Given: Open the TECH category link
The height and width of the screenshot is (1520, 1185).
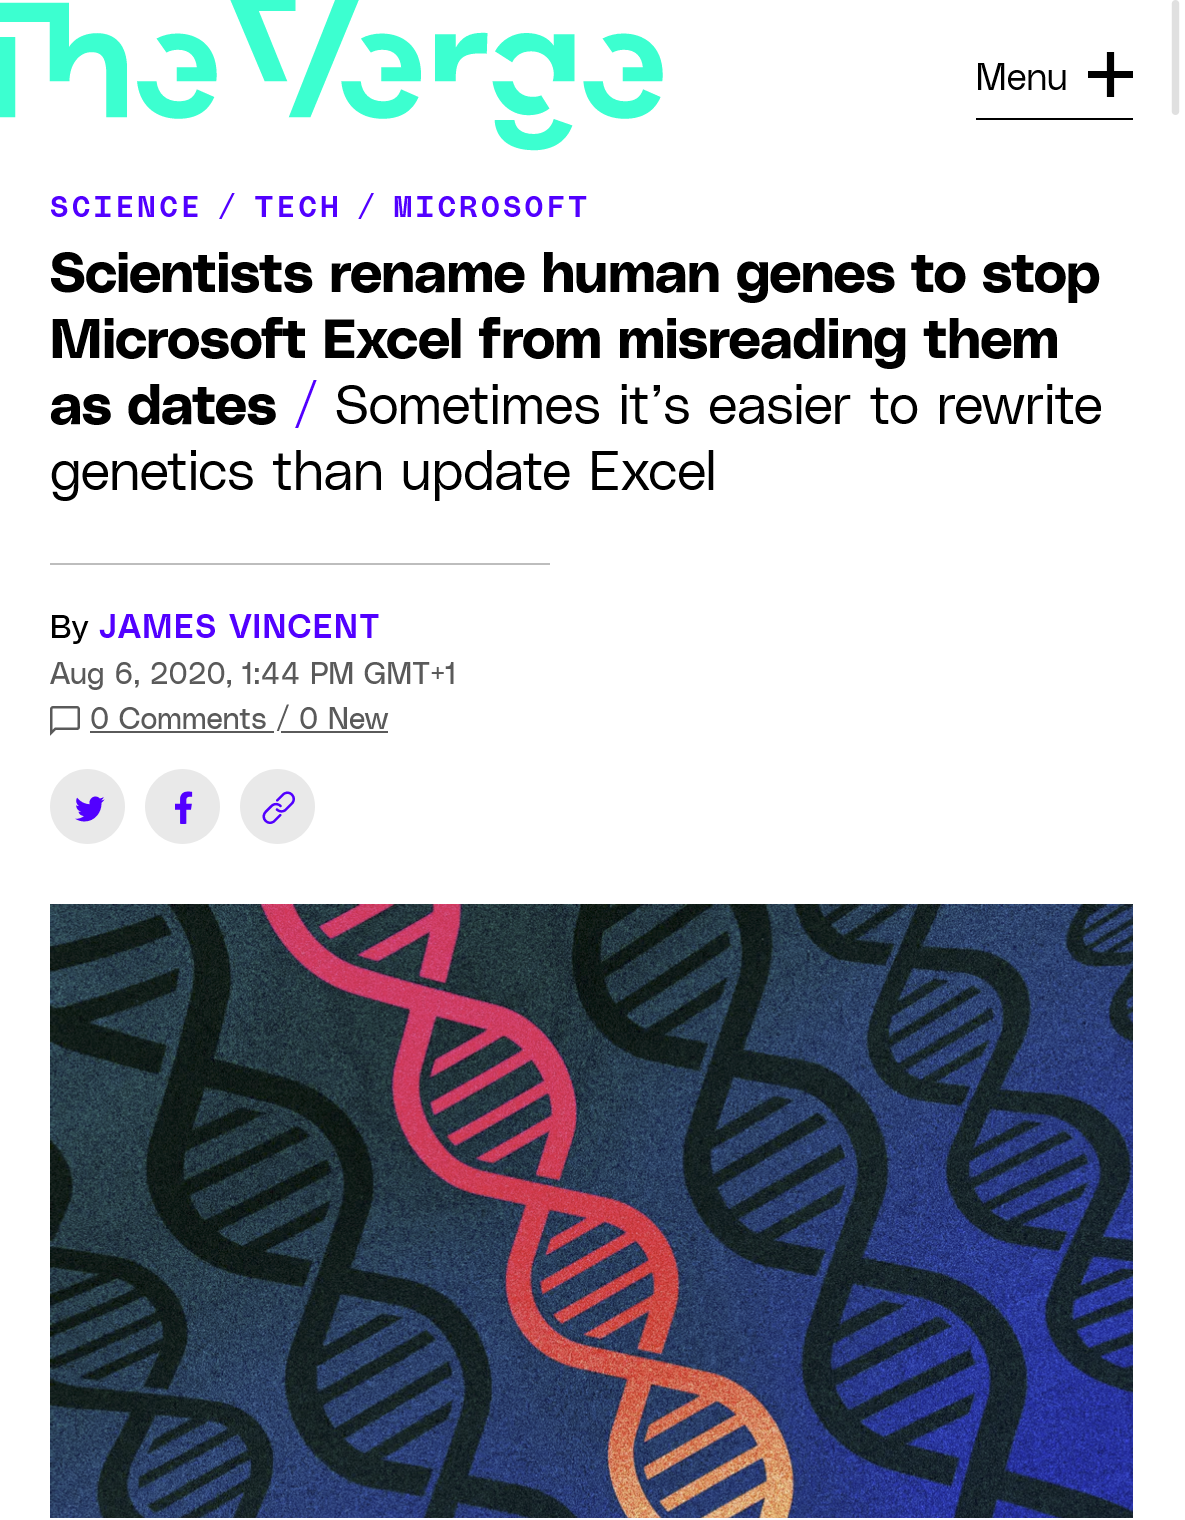Looking at the screenshot, I should click(x=297, y=207).
